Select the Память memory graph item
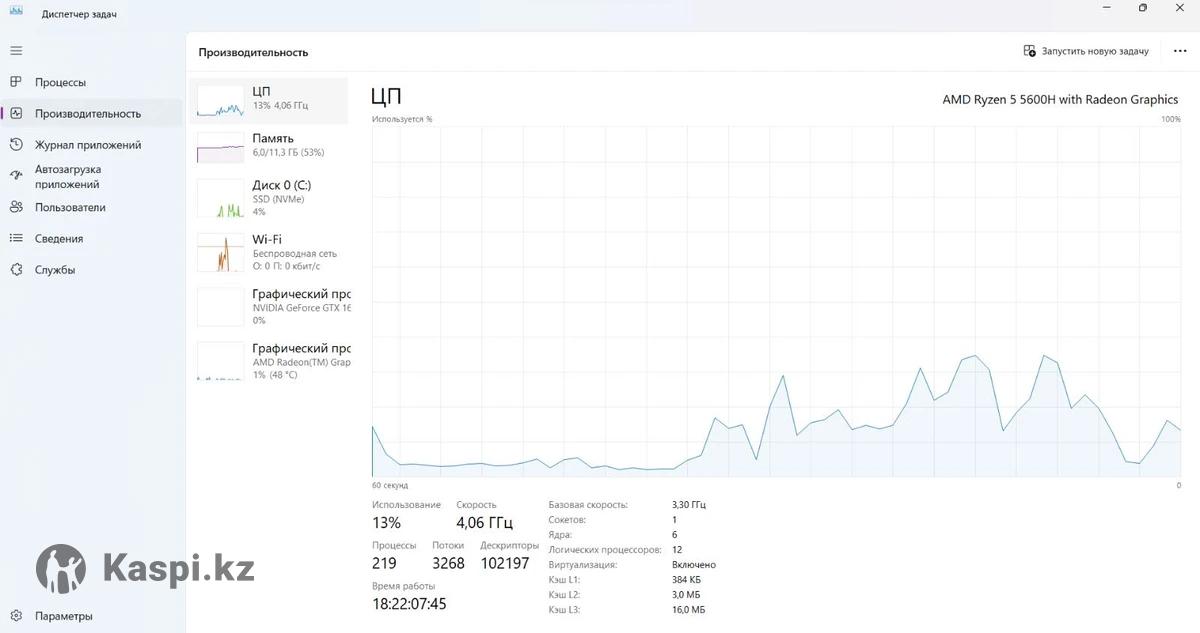The image size is (1200, 633). (268, 145)
